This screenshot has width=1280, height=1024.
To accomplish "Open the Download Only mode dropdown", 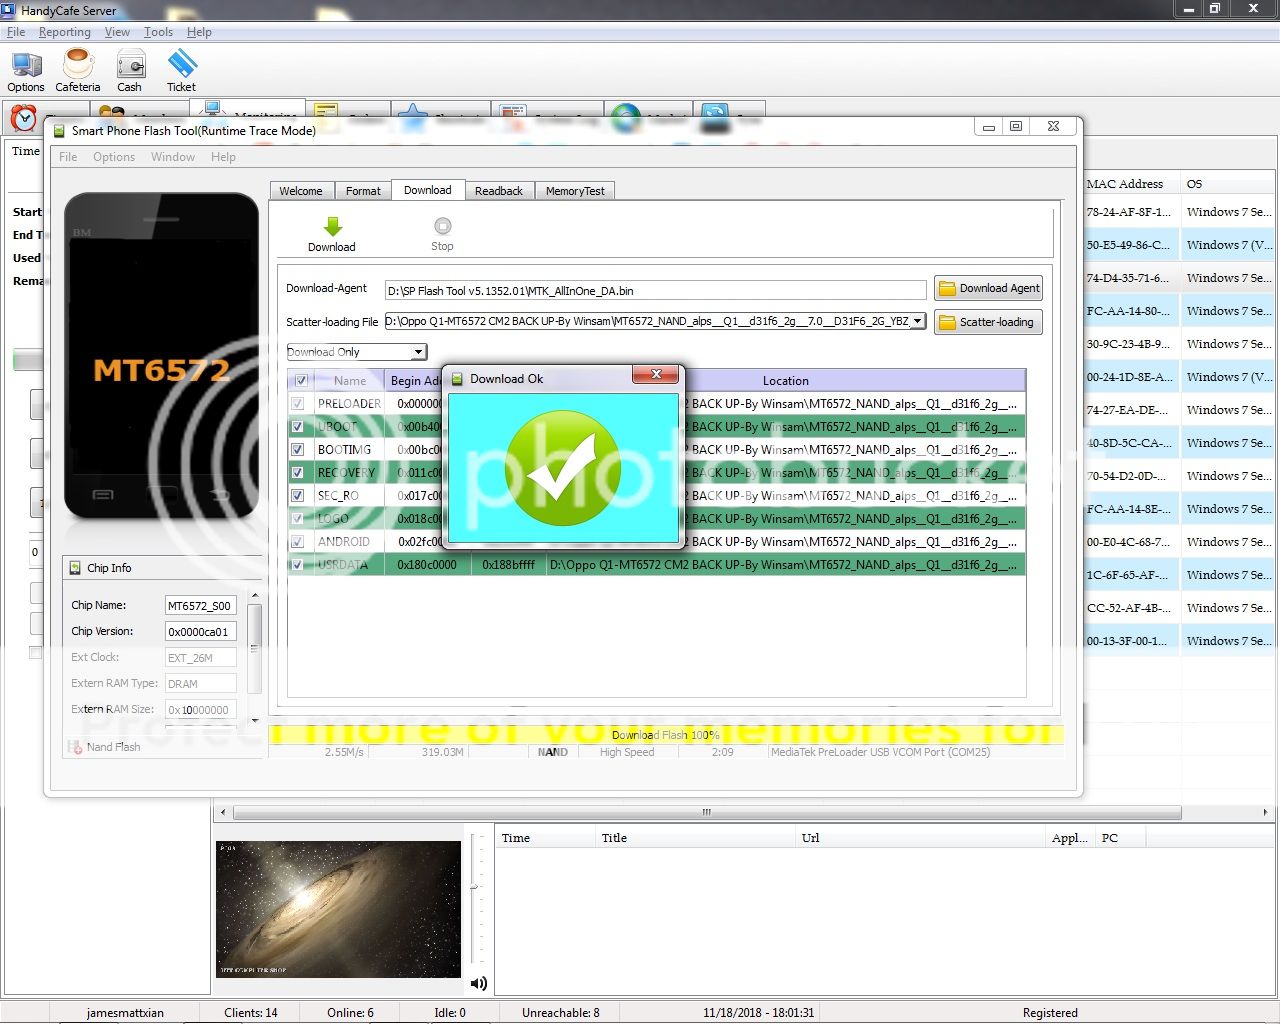I will (418, 352).
